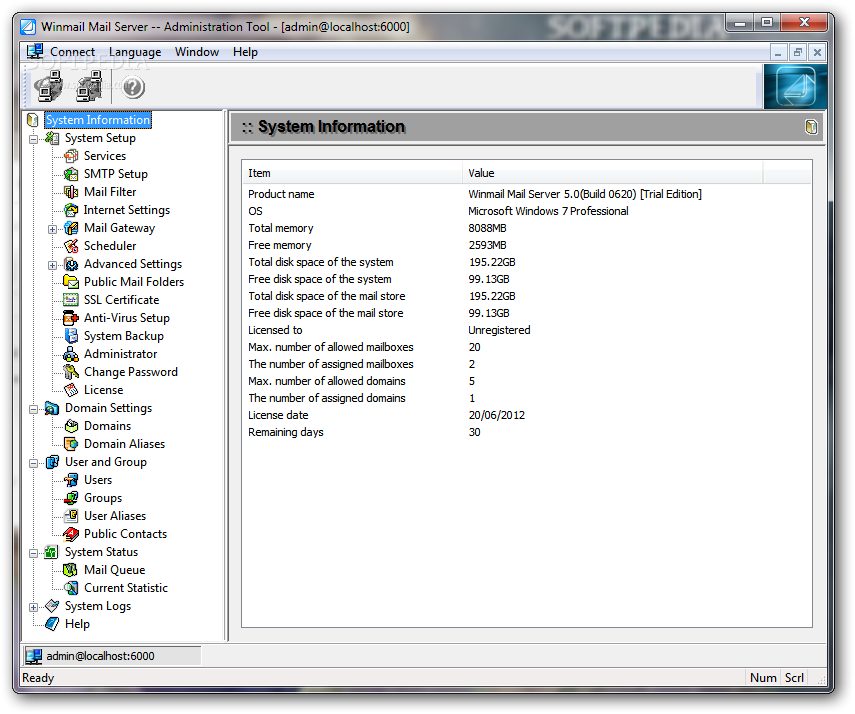Click the Internet Settings icon
Viewport: 855px width, 714px height.
(x=71, y=210)
